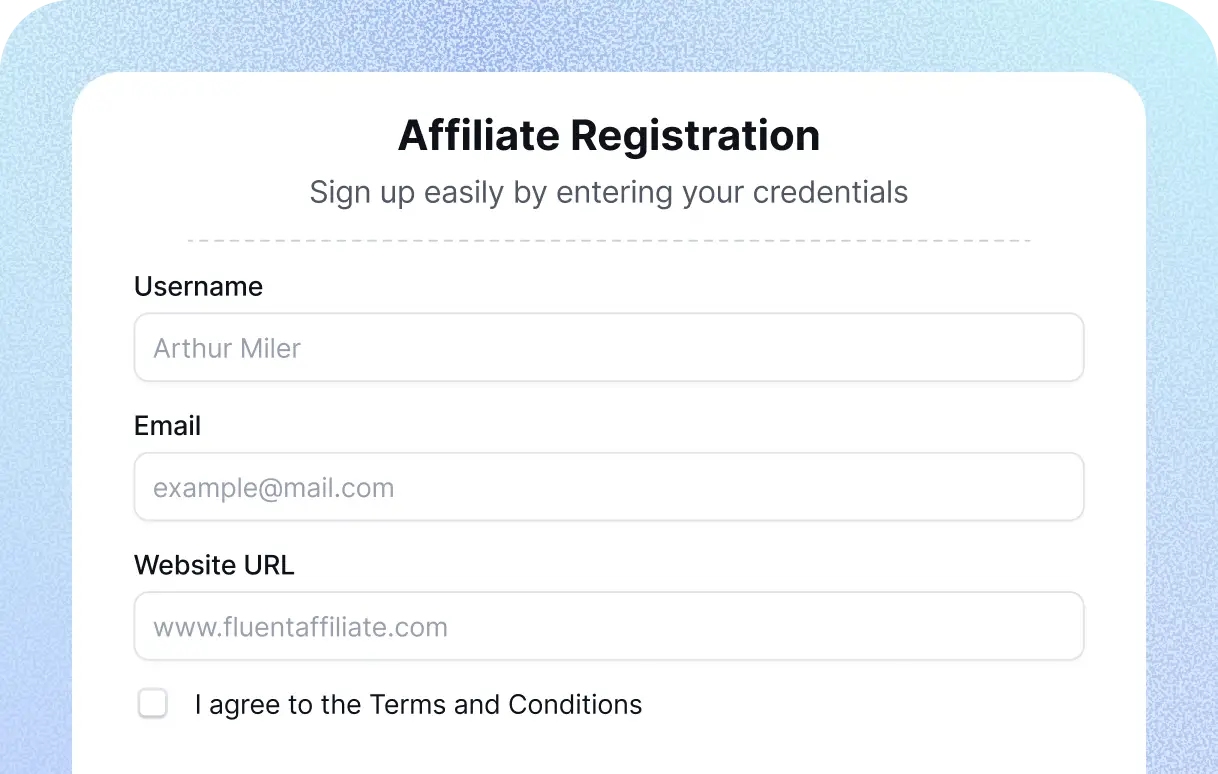Click the word 'credentials' in the subtitle
1218x774 pixels.
pyautogui.click(x=830, y=192)
